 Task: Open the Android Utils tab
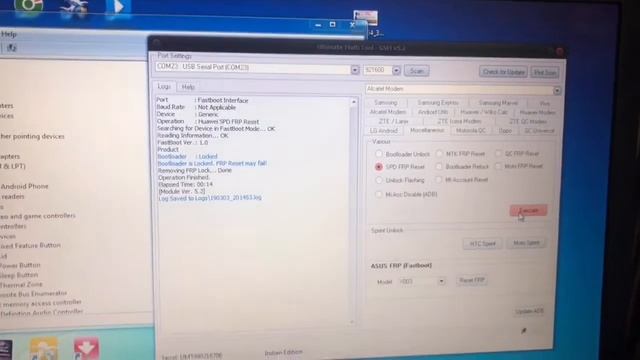coord(433,112)
